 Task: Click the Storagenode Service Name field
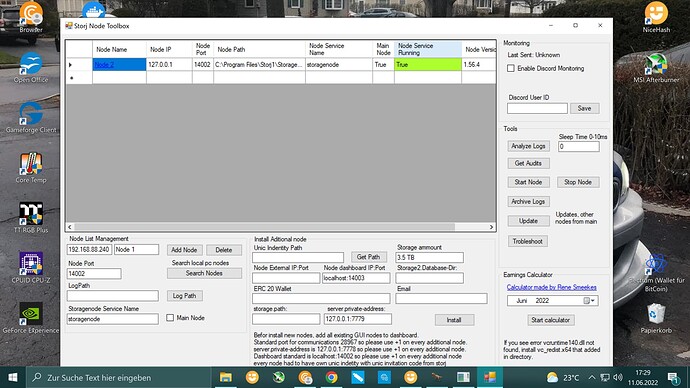(112, 319)
